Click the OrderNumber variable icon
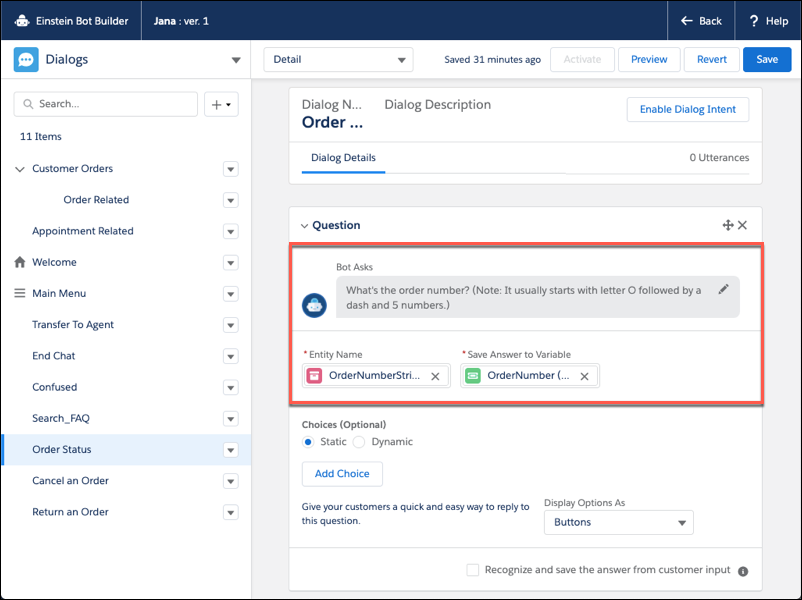Screen dimensions: 802x600 point(473,376)
